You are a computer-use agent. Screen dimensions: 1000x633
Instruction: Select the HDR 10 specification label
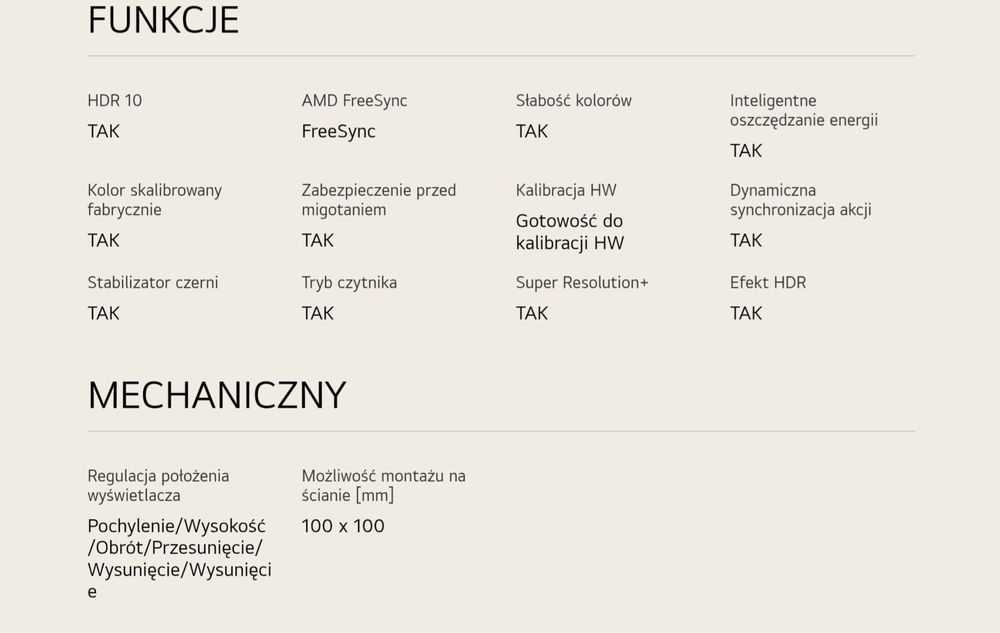click(115, 100)
